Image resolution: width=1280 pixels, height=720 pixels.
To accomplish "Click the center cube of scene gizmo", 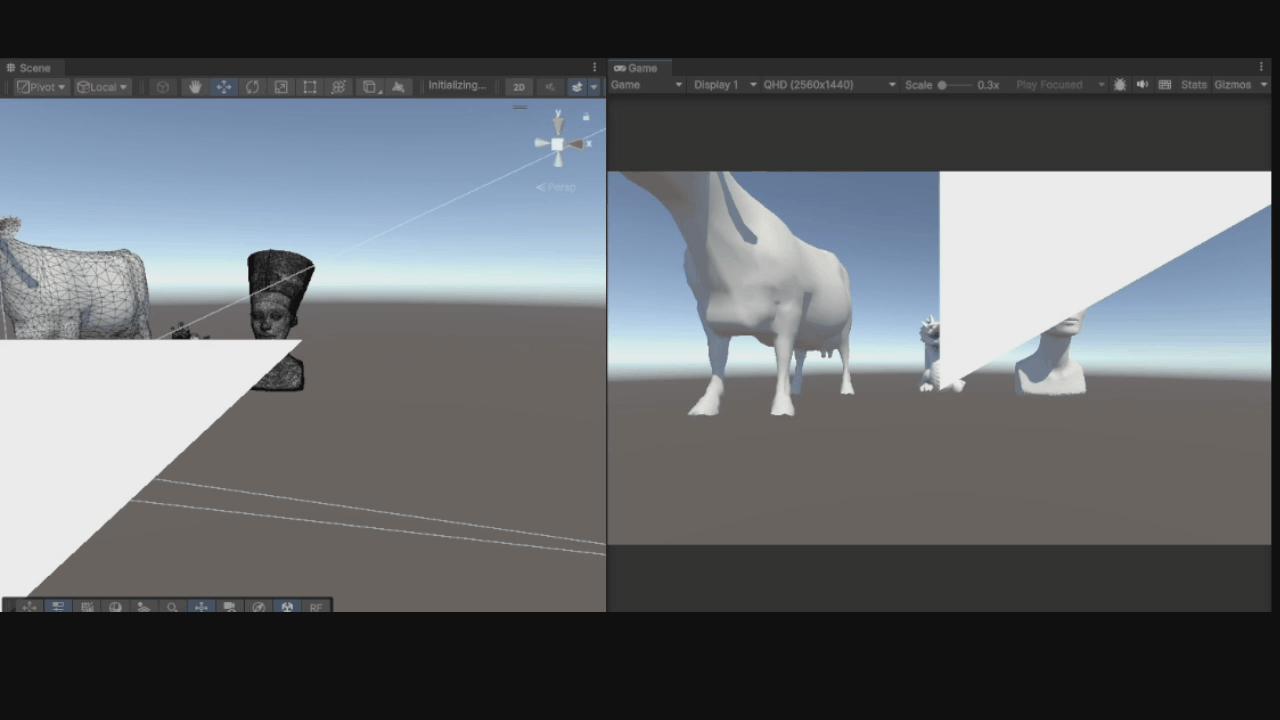I will [x=558, y=144].
